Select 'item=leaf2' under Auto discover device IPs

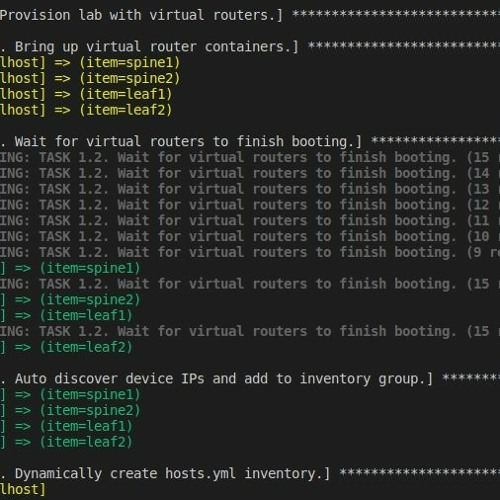coord(66,442)
